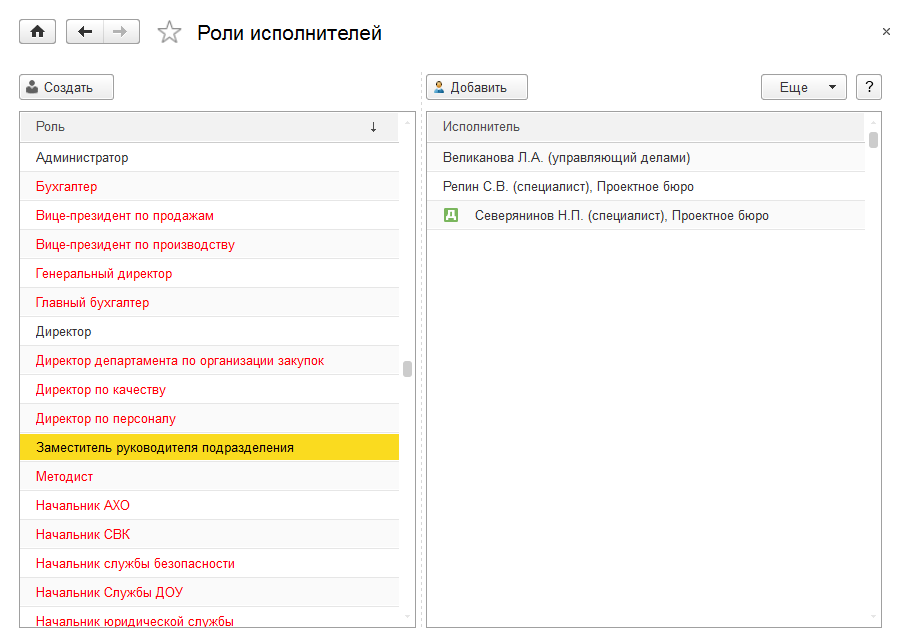Select the Администратор role
Viewport: 908px width, 642px height.
pyautogui.click(x=82, y=157)
